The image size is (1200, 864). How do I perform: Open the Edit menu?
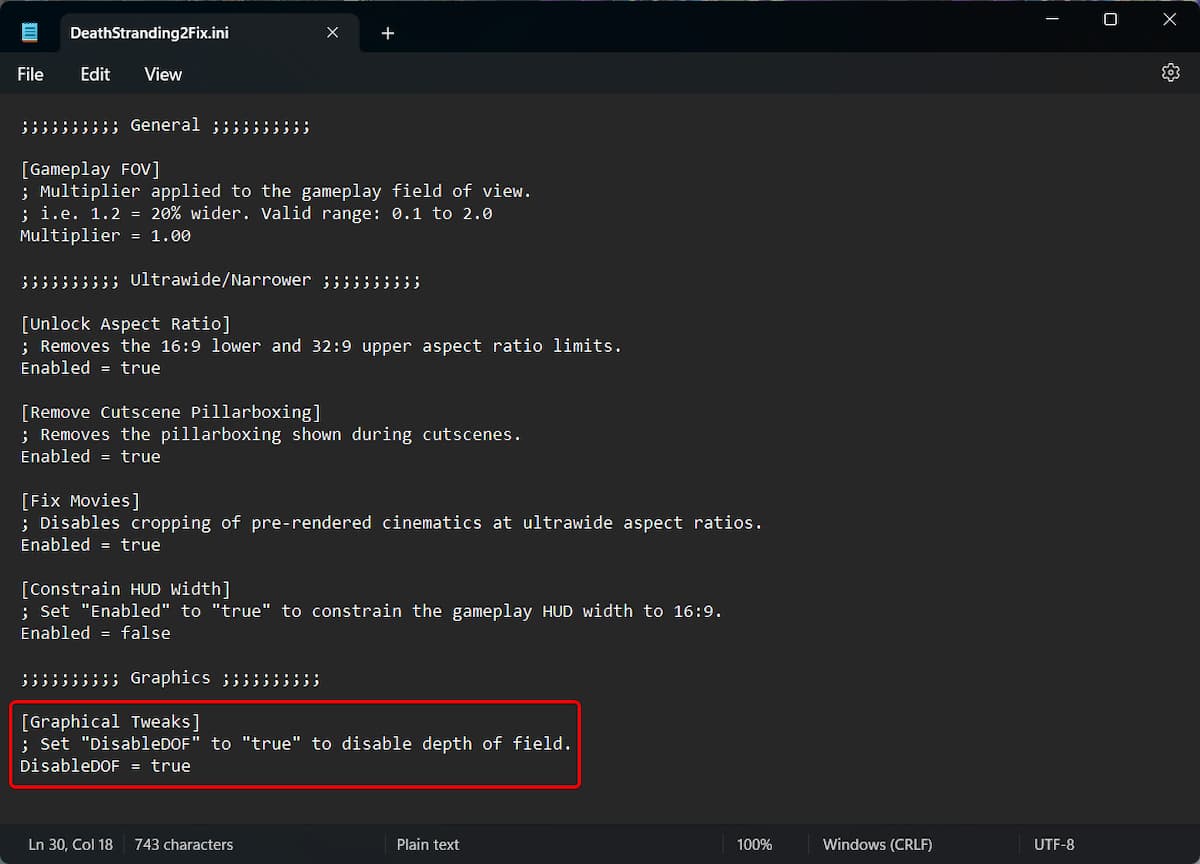click(x=95, y=74)
